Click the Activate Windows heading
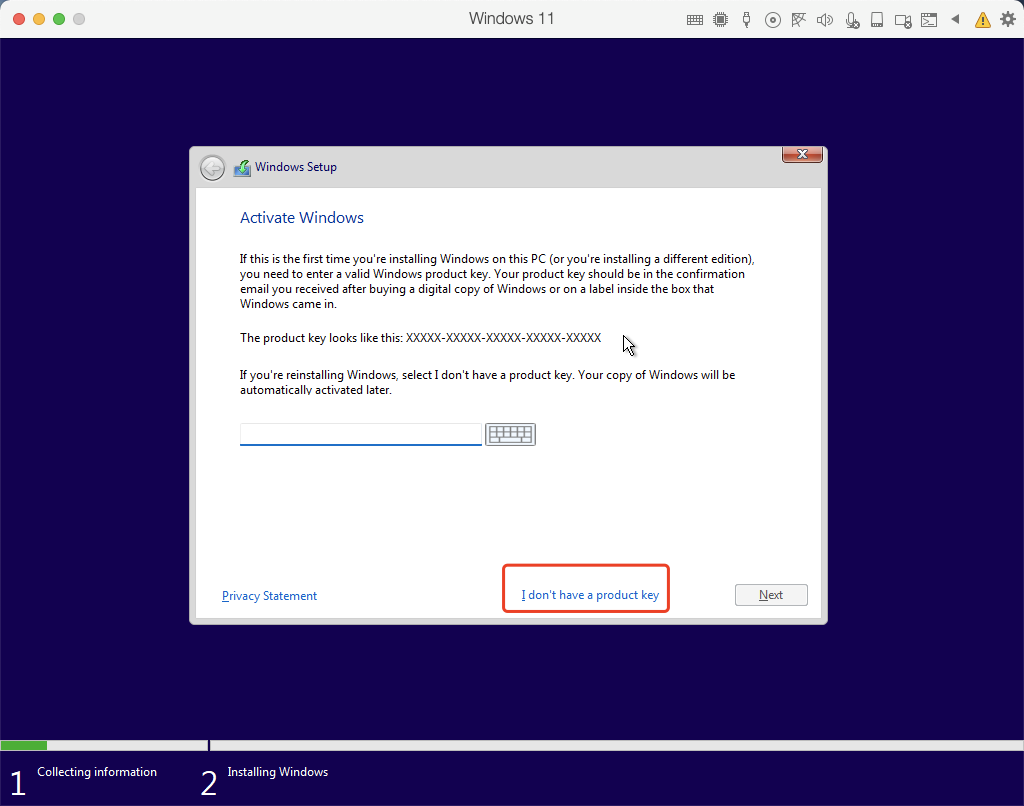This screenshot has height=806, width=1024. (x=302, y=218)
